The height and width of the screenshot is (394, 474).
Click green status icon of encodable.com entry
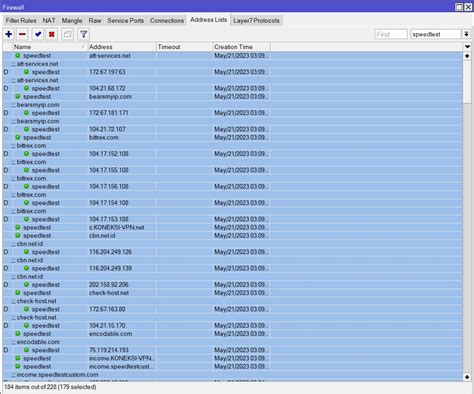(x=18, y=334)
